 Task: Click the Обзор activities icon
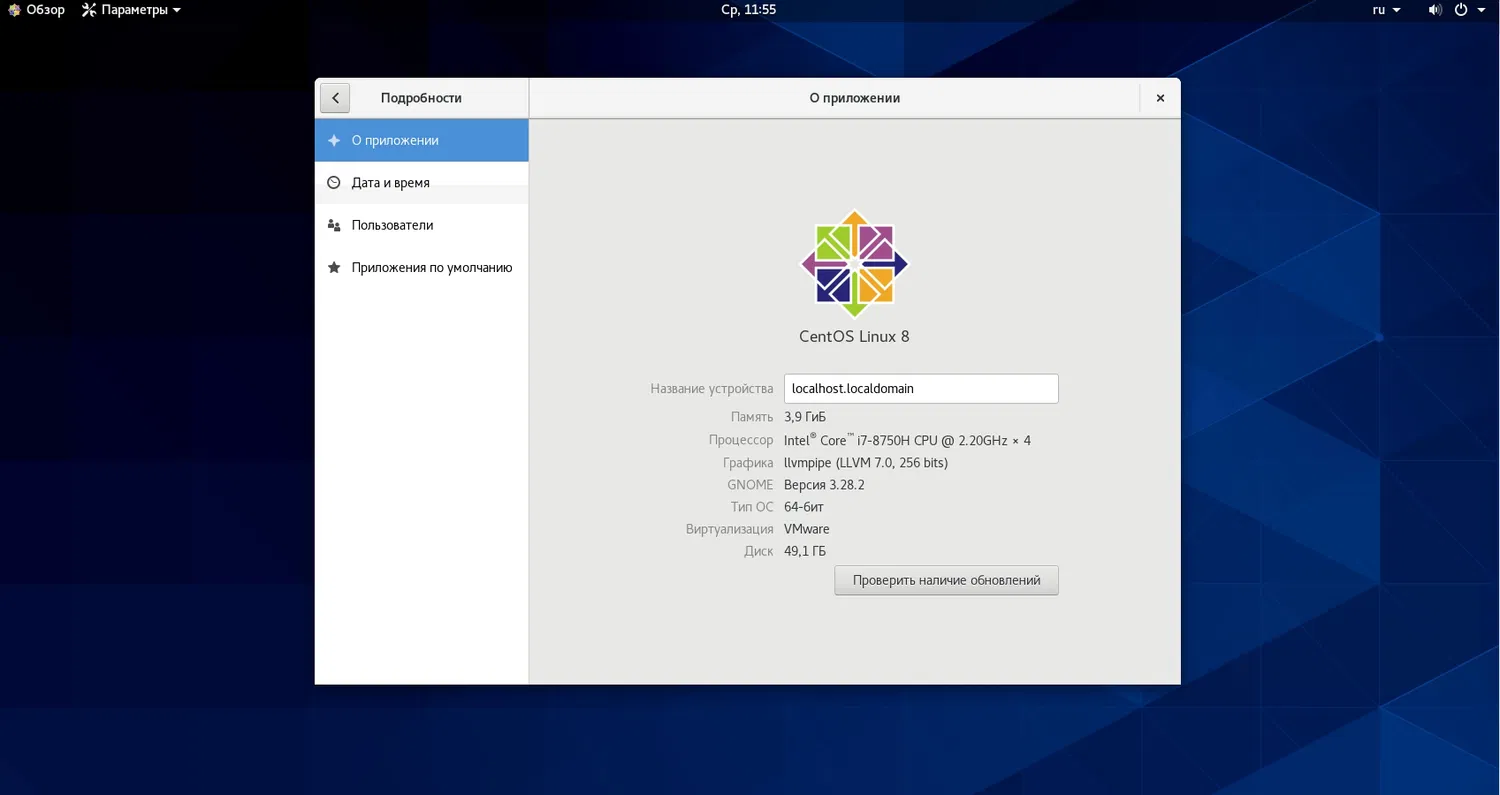[x=14, y=10]
